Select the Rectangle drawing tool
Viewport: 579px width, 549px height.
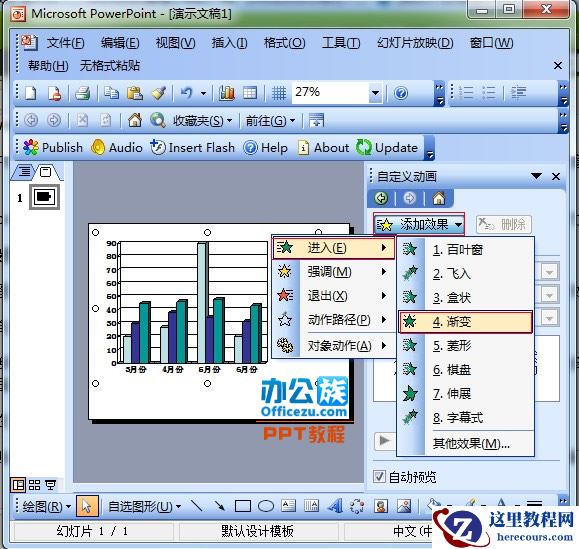point(243,506)
